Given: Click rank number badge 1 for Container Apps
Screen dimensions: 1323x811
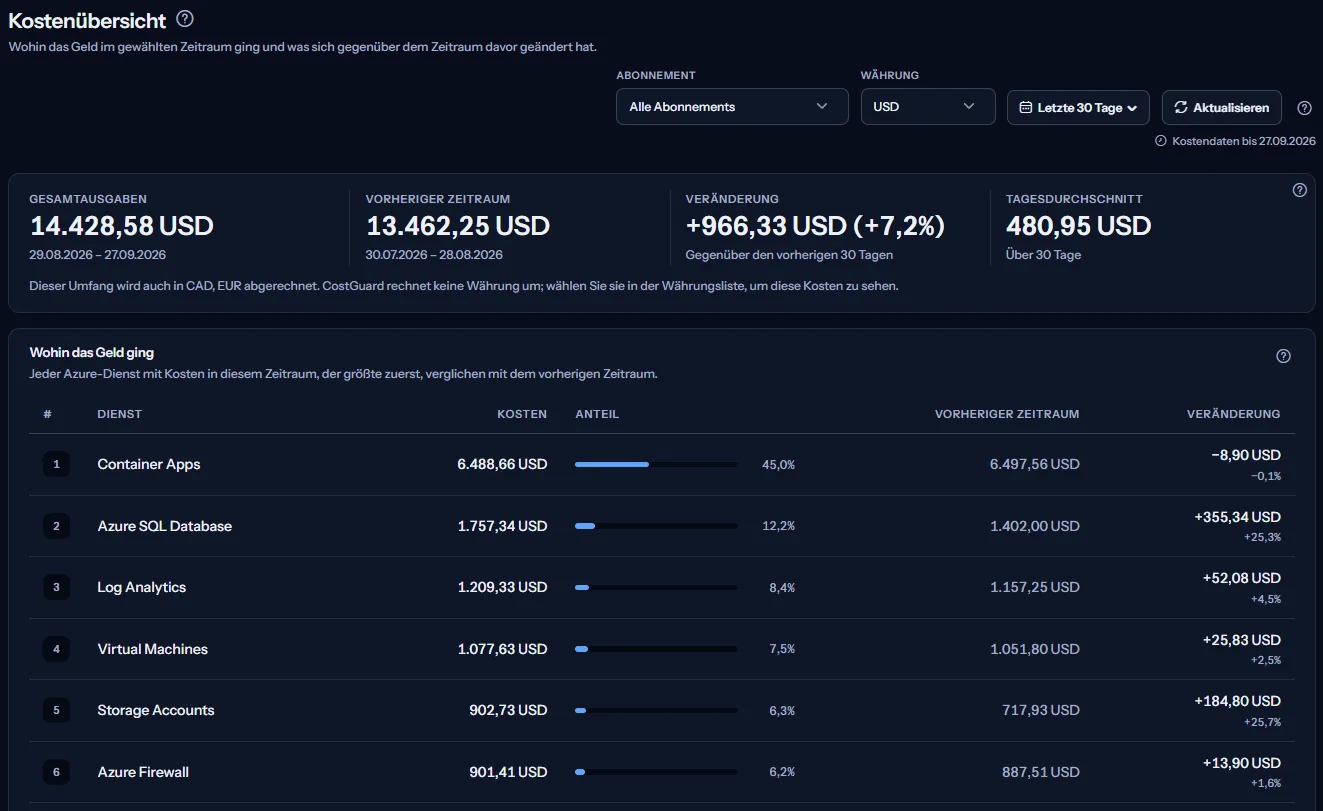Looking at the screenshot, I should pyautogui.click(x=56, y=464).
